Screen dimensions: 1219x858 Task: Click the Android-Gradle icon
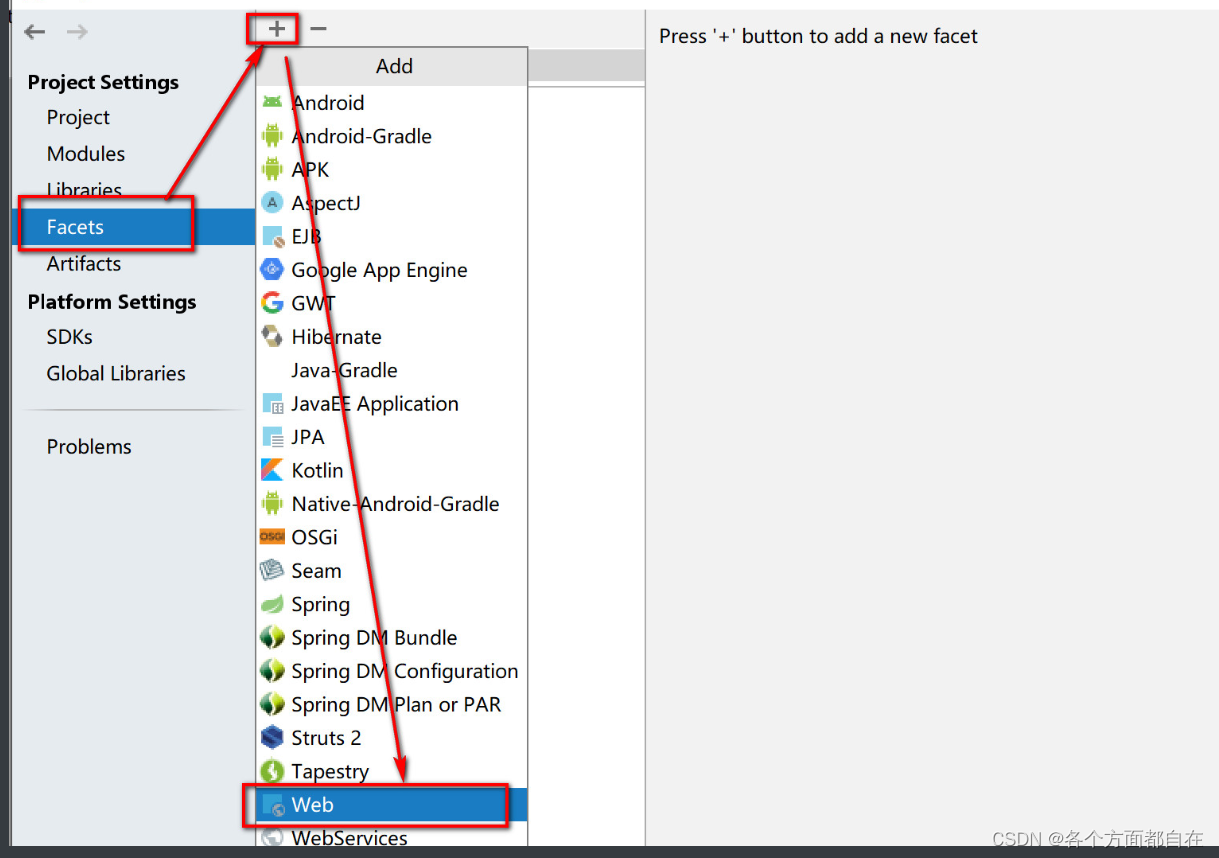click(272, 136)
